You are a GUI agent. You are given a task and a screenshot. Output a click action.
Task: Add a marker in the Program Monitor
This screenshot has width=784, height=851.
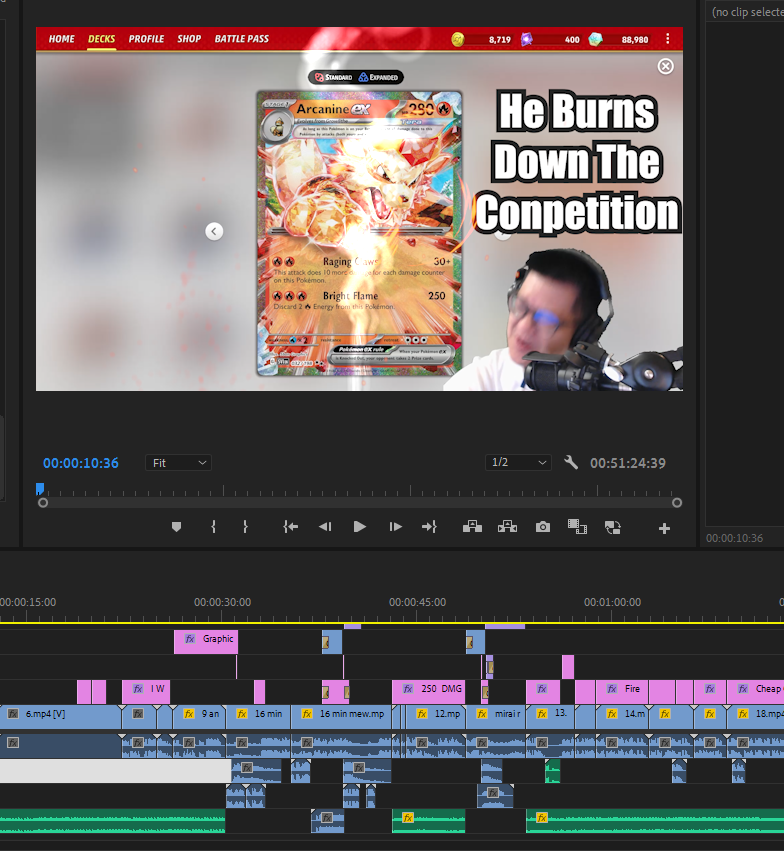(176, 527)
